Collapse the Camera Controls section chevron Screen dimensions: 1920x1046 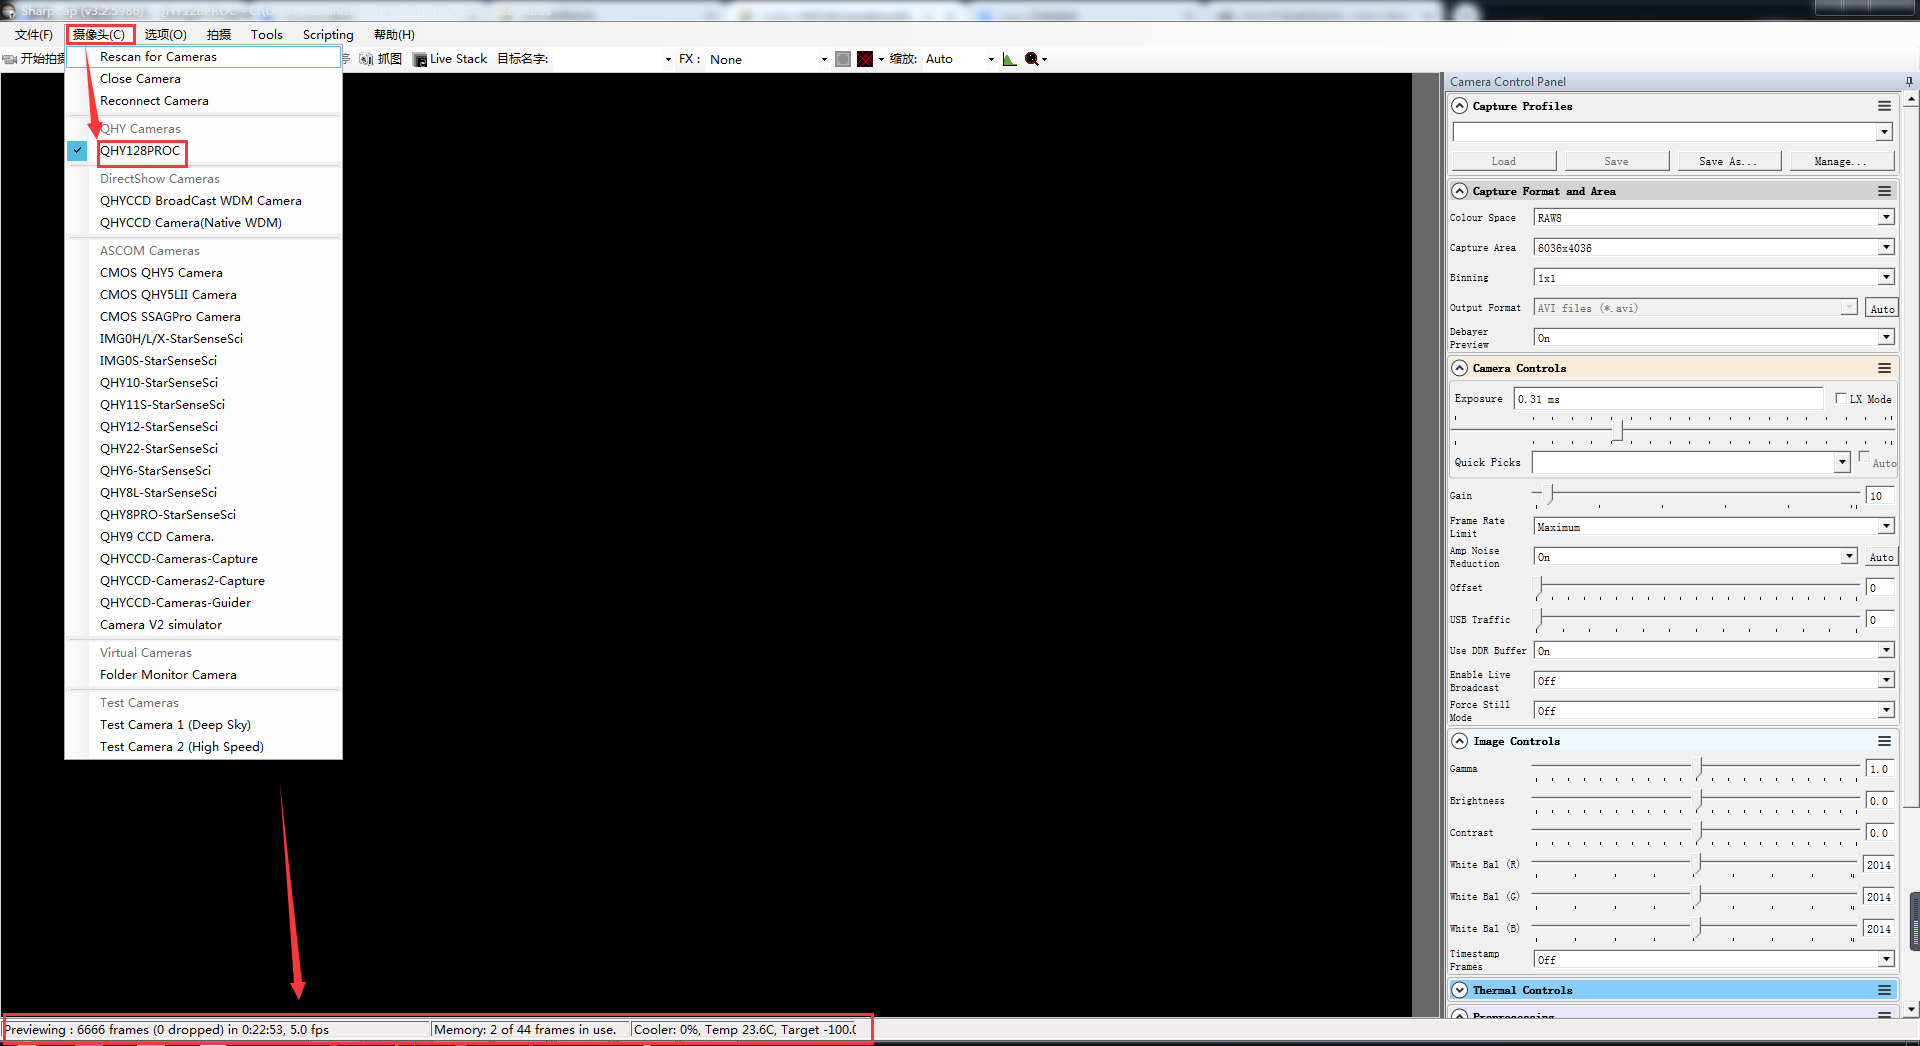tap(1460, 368)
